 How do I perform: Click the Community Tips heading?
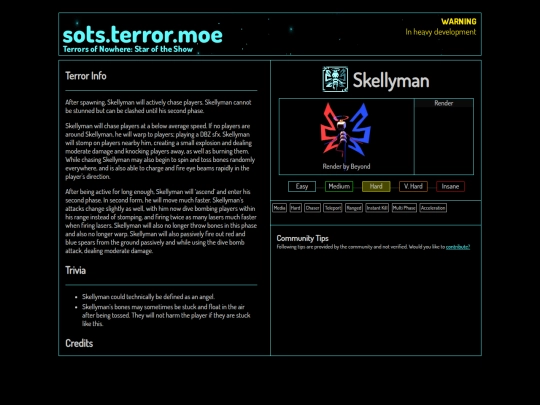point(302,238)
